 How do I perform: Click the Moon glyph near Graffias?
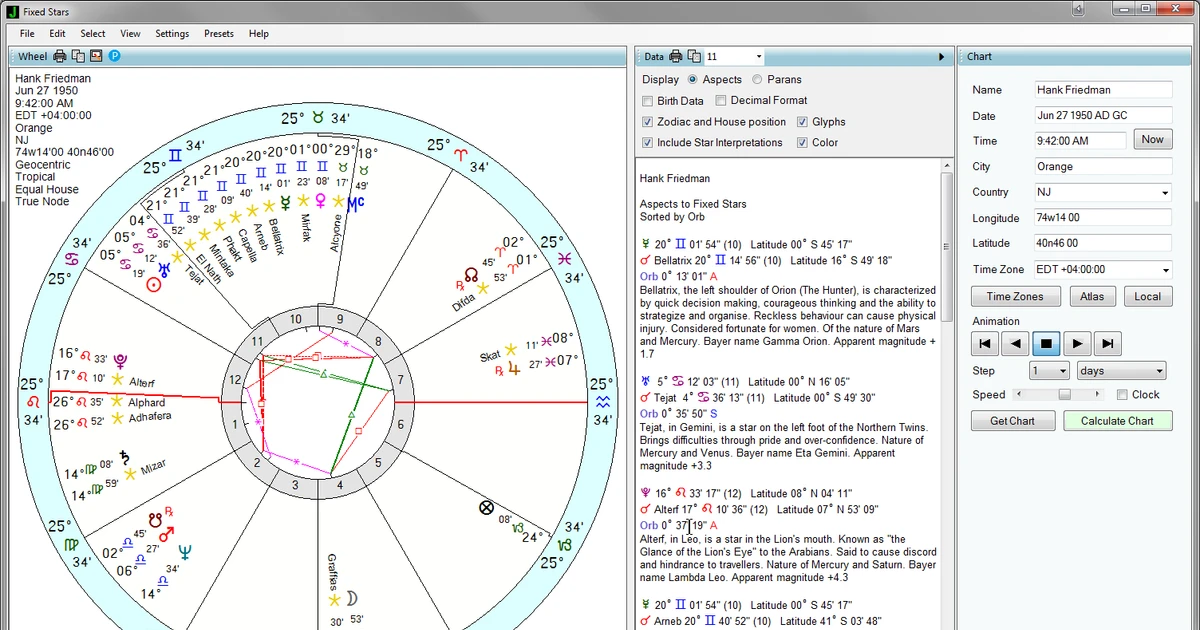pos(352,600)
